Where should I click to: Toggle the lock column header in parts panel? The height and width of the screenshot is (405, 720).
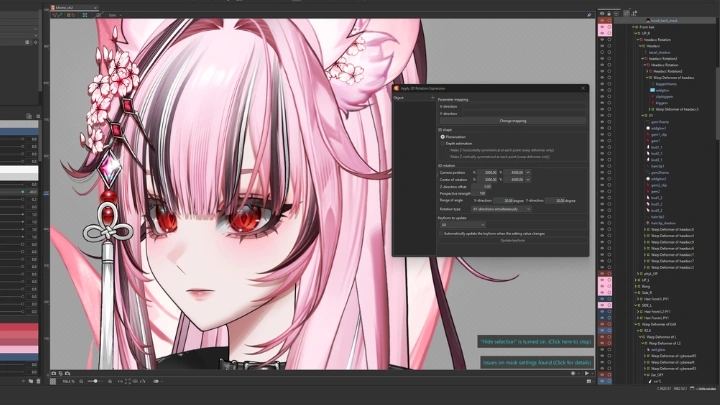coord(609,14)
